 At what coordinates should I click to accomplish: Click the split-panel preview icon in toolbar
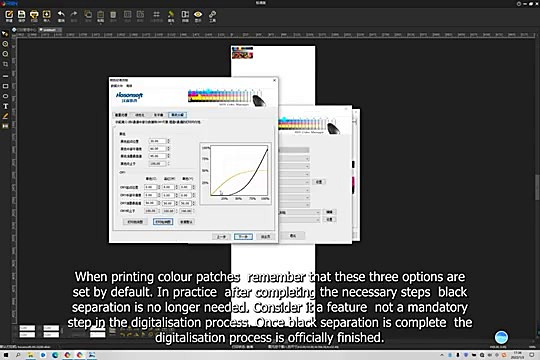[x=185, y=16]
